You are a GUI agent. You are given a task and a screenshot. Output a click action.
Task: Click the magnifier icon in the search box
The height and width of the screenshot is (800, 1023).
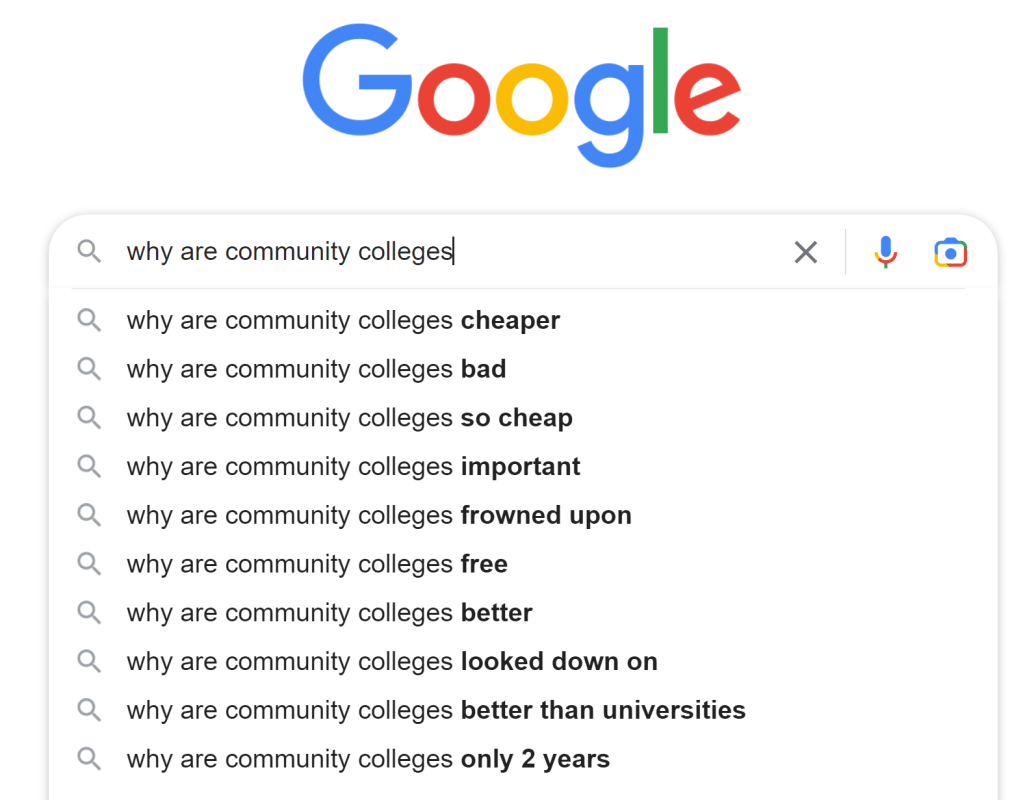tap(90, 251)
